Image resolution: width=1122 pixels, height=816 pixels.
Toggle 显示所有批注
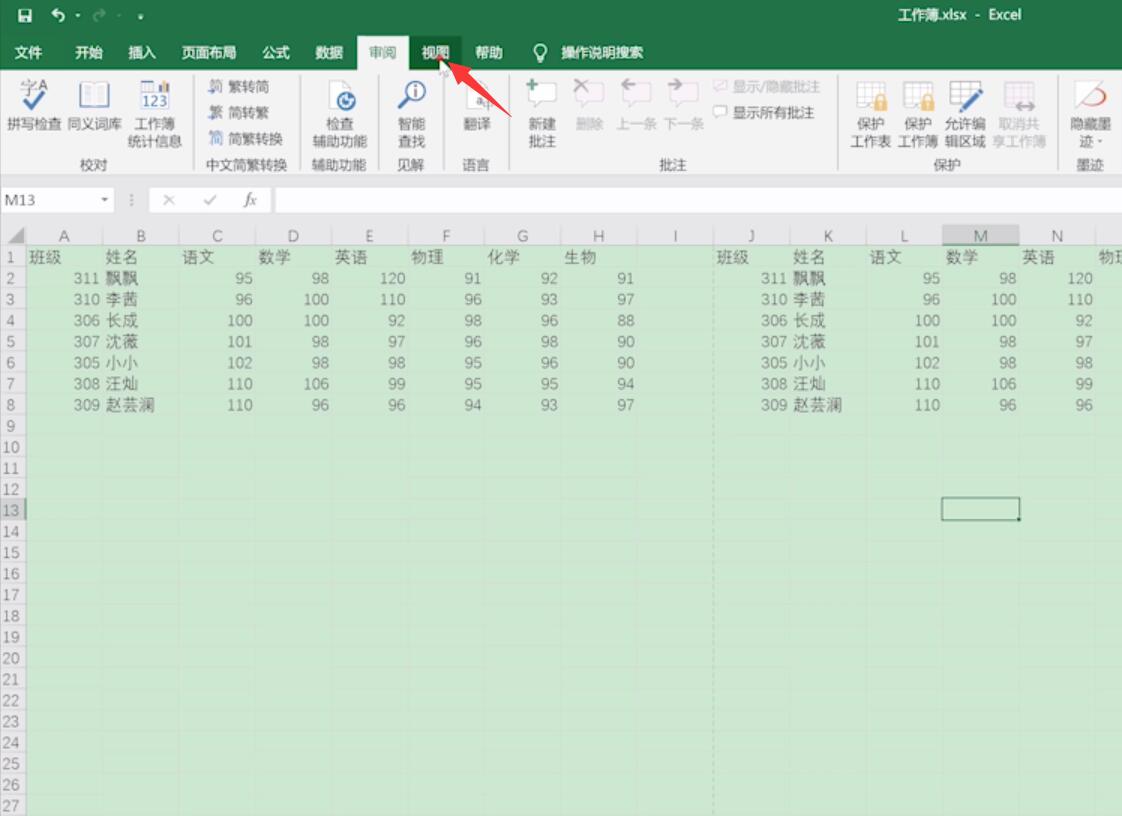(764, 112)
